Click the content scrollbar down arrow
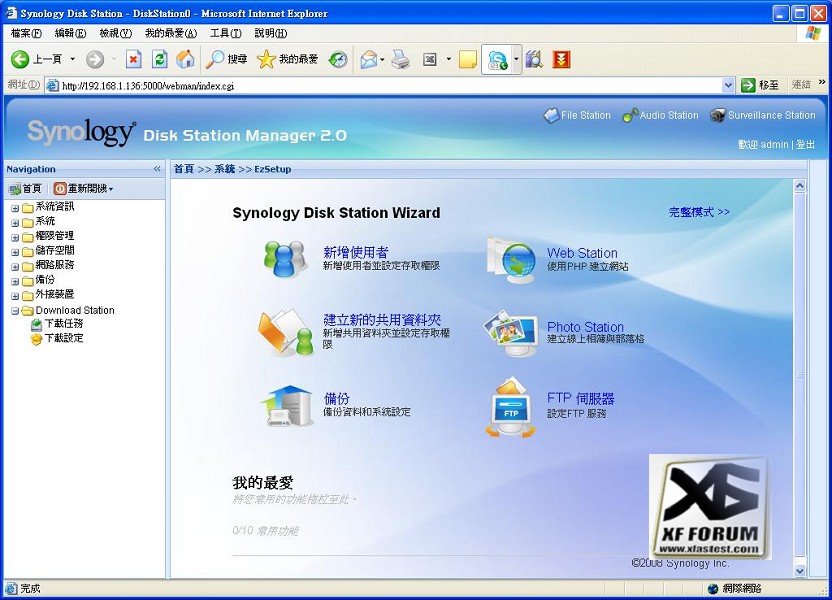 [800, 571]
